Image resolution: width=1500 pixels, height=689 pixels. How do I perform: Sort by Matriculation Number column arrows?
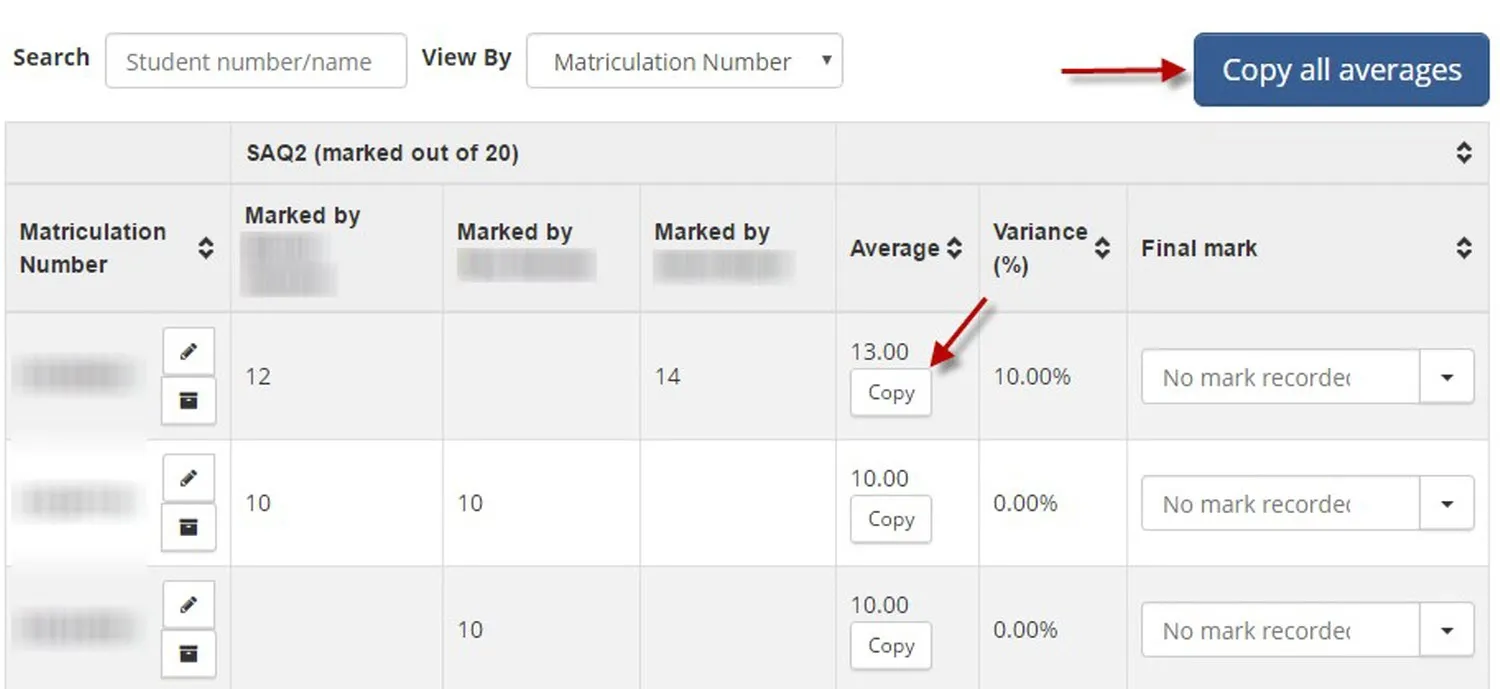(x=205, y=248)
